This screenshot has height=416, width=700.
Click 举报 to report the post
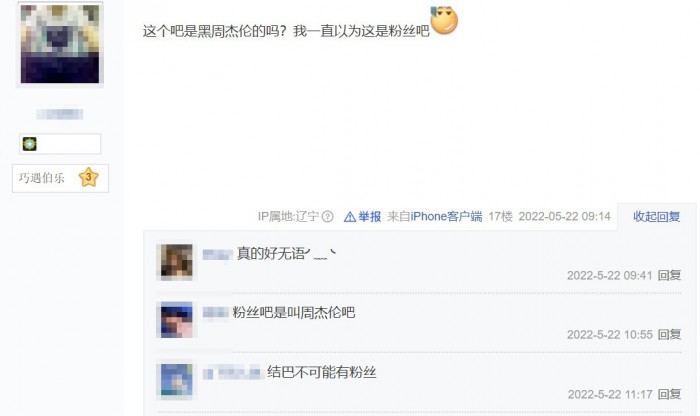[370, 217]
